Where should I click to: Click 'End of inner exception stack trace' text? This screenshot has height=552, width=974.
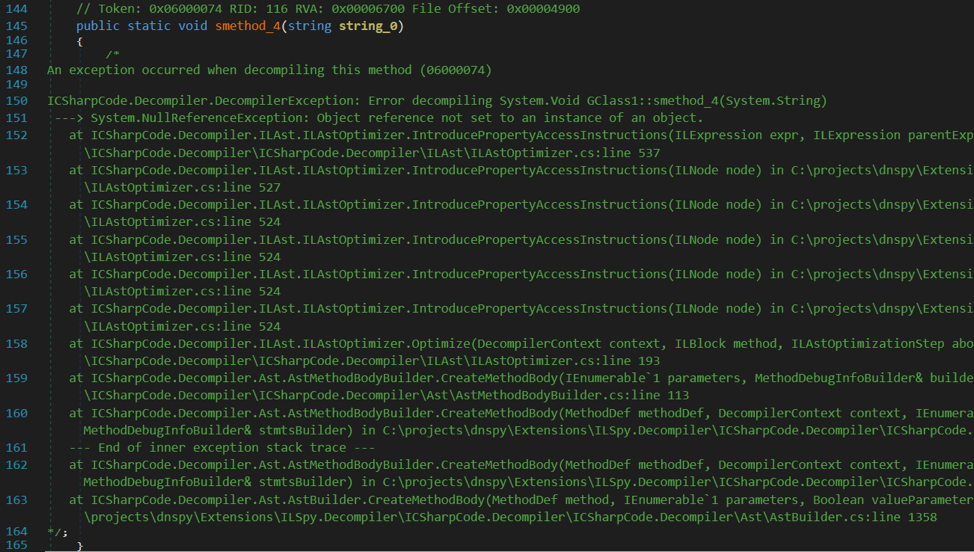point(222,448)
